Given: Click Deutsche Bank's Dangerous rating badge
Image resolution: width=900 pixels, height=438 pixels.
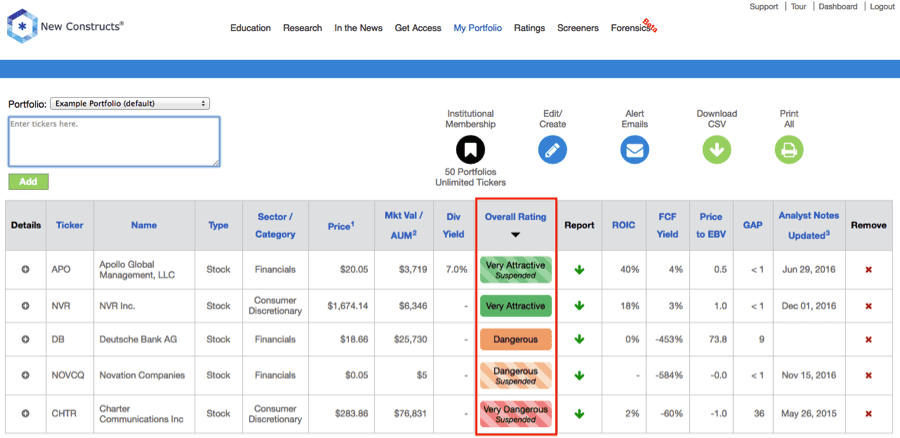Looking at the screenshot, I should 515,339.
